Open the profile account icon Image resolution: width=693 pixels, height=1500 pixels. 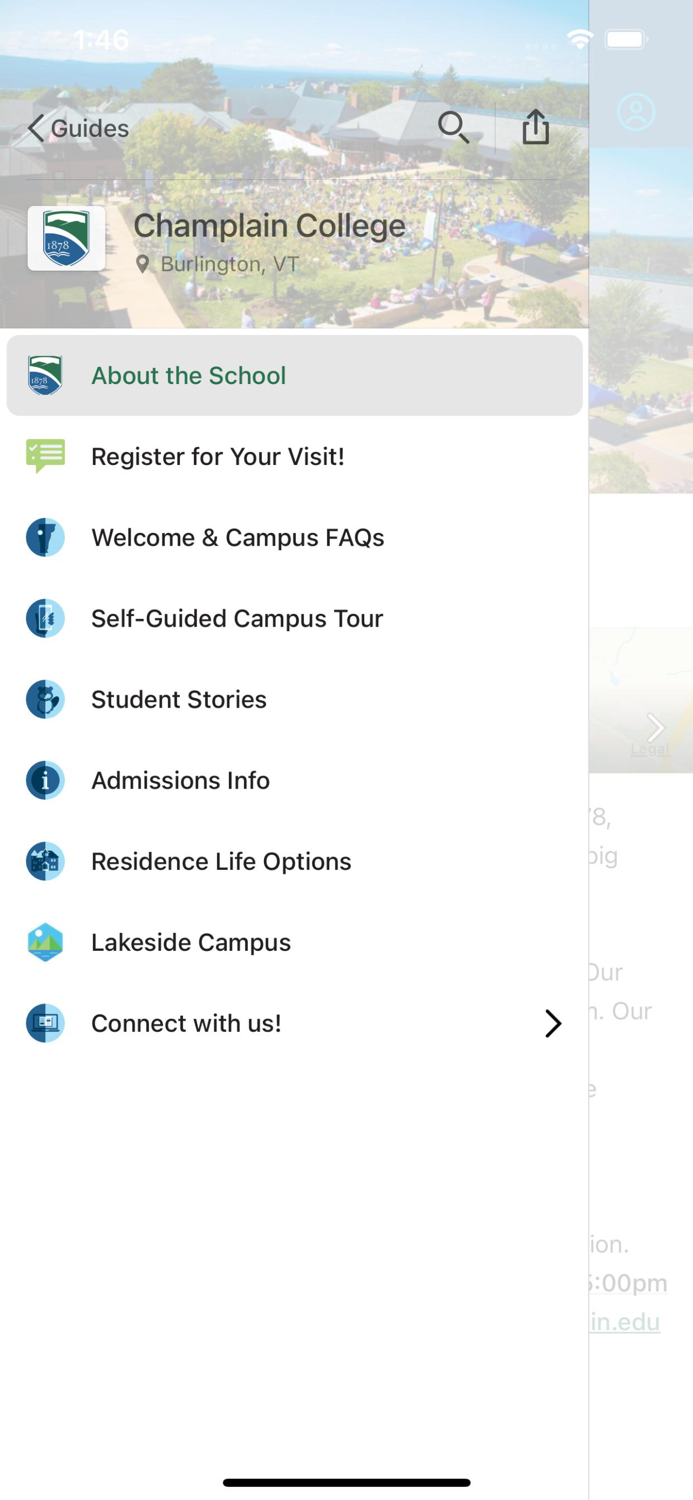pos(638,111)
